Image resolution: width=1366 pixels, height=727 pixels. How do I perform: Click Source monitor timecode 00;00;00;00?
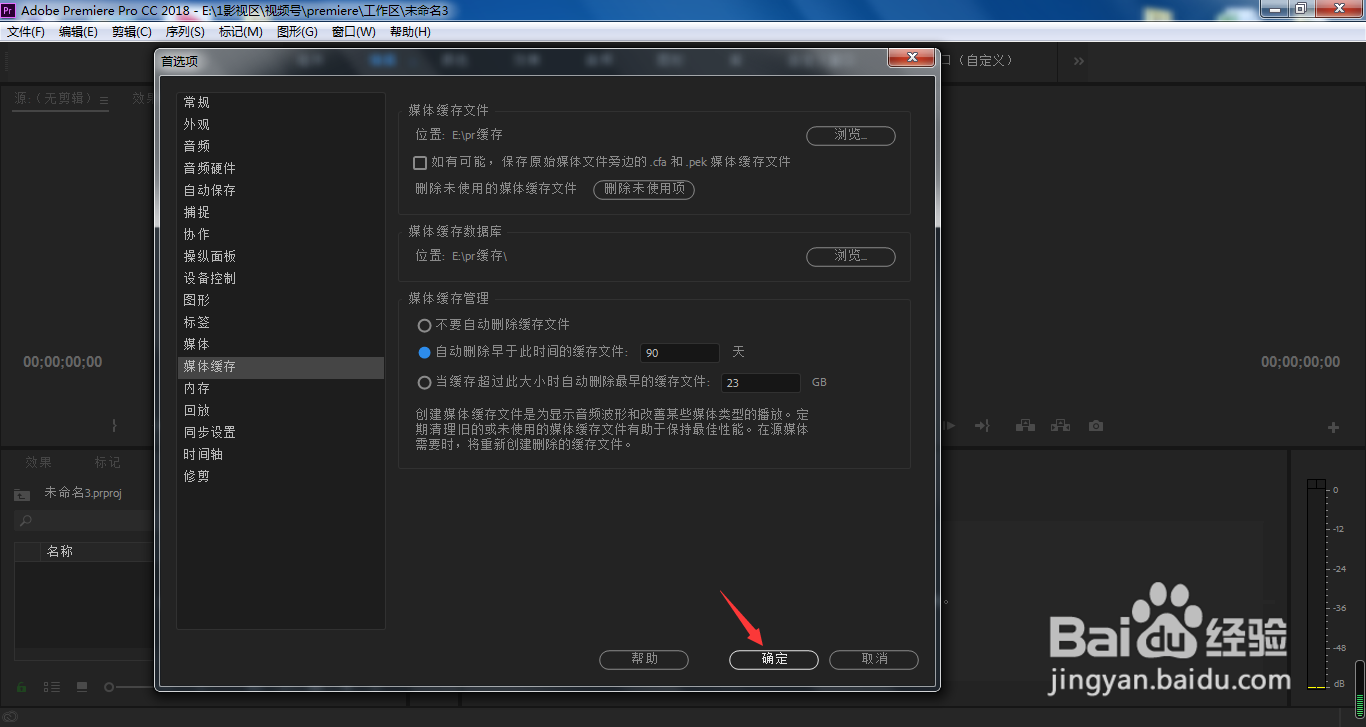63,362
